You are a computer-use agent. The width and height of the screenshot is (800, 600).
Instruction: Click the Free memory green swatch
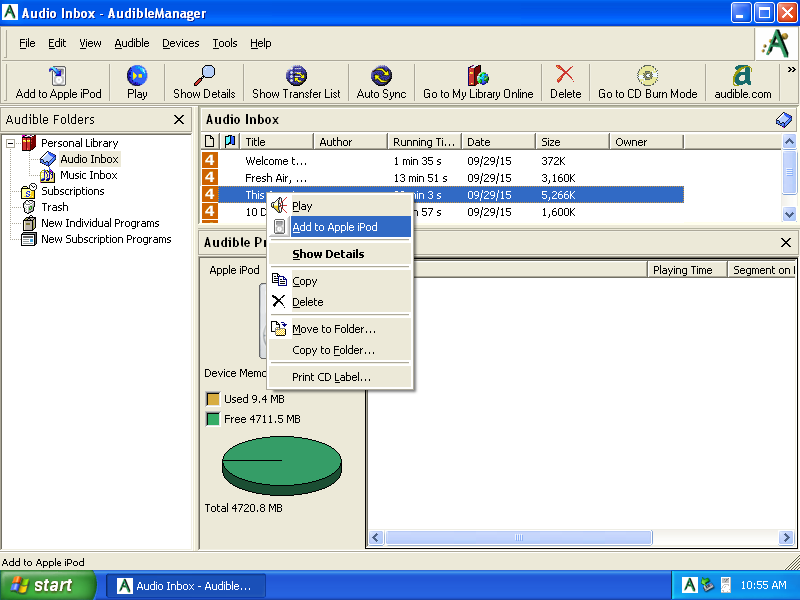213,419
